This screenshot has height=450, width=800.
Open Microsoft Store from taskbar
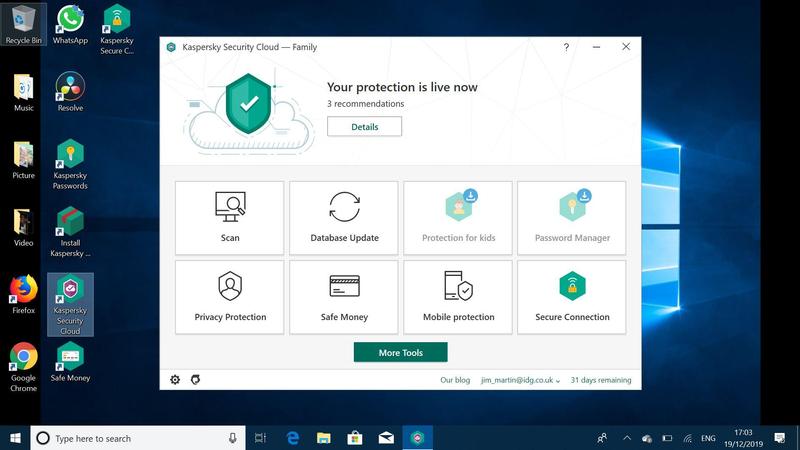point(355,438)
